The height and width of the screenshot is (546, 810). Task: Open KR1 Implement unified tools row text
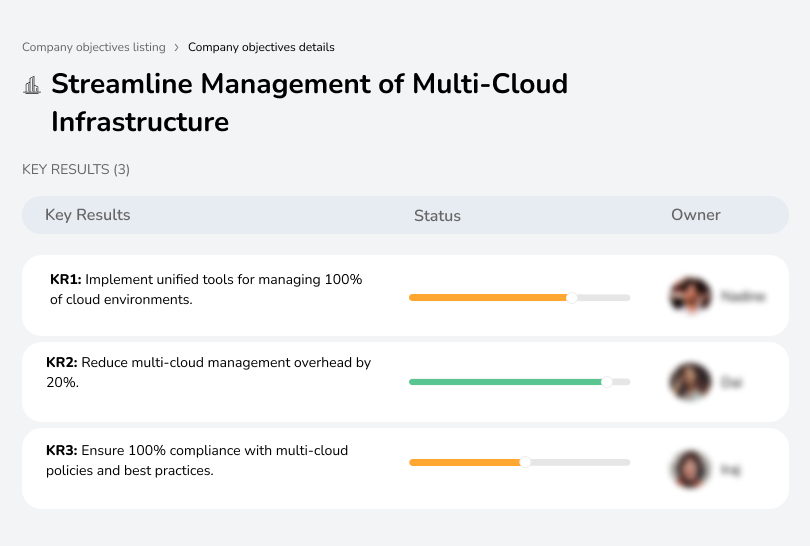(x=206, y=289)
